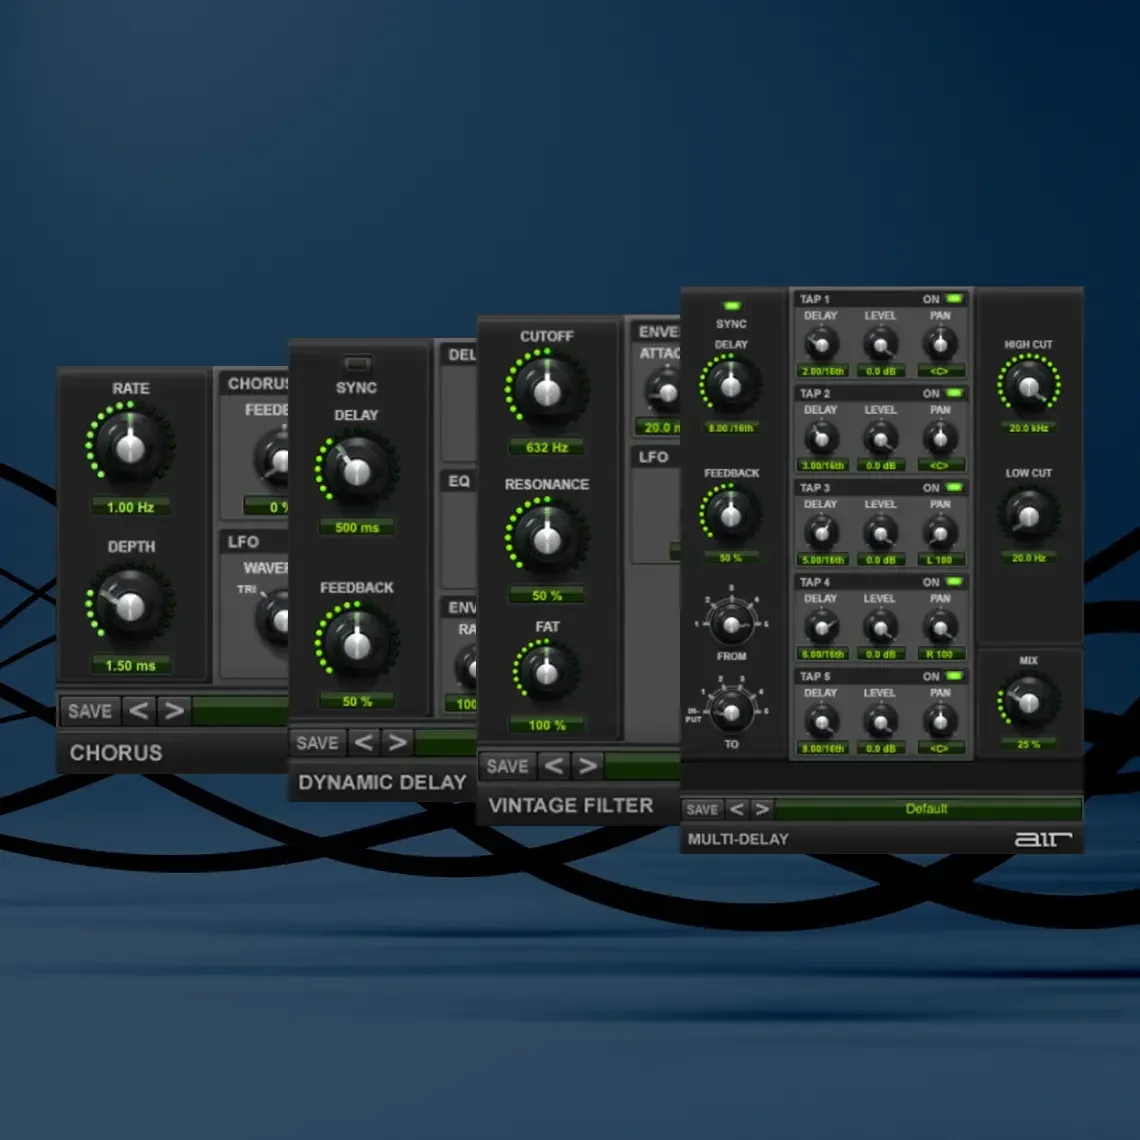
Task: Open the Chorus preset name field
Action: pyautogui.click(x=241, y=710)
